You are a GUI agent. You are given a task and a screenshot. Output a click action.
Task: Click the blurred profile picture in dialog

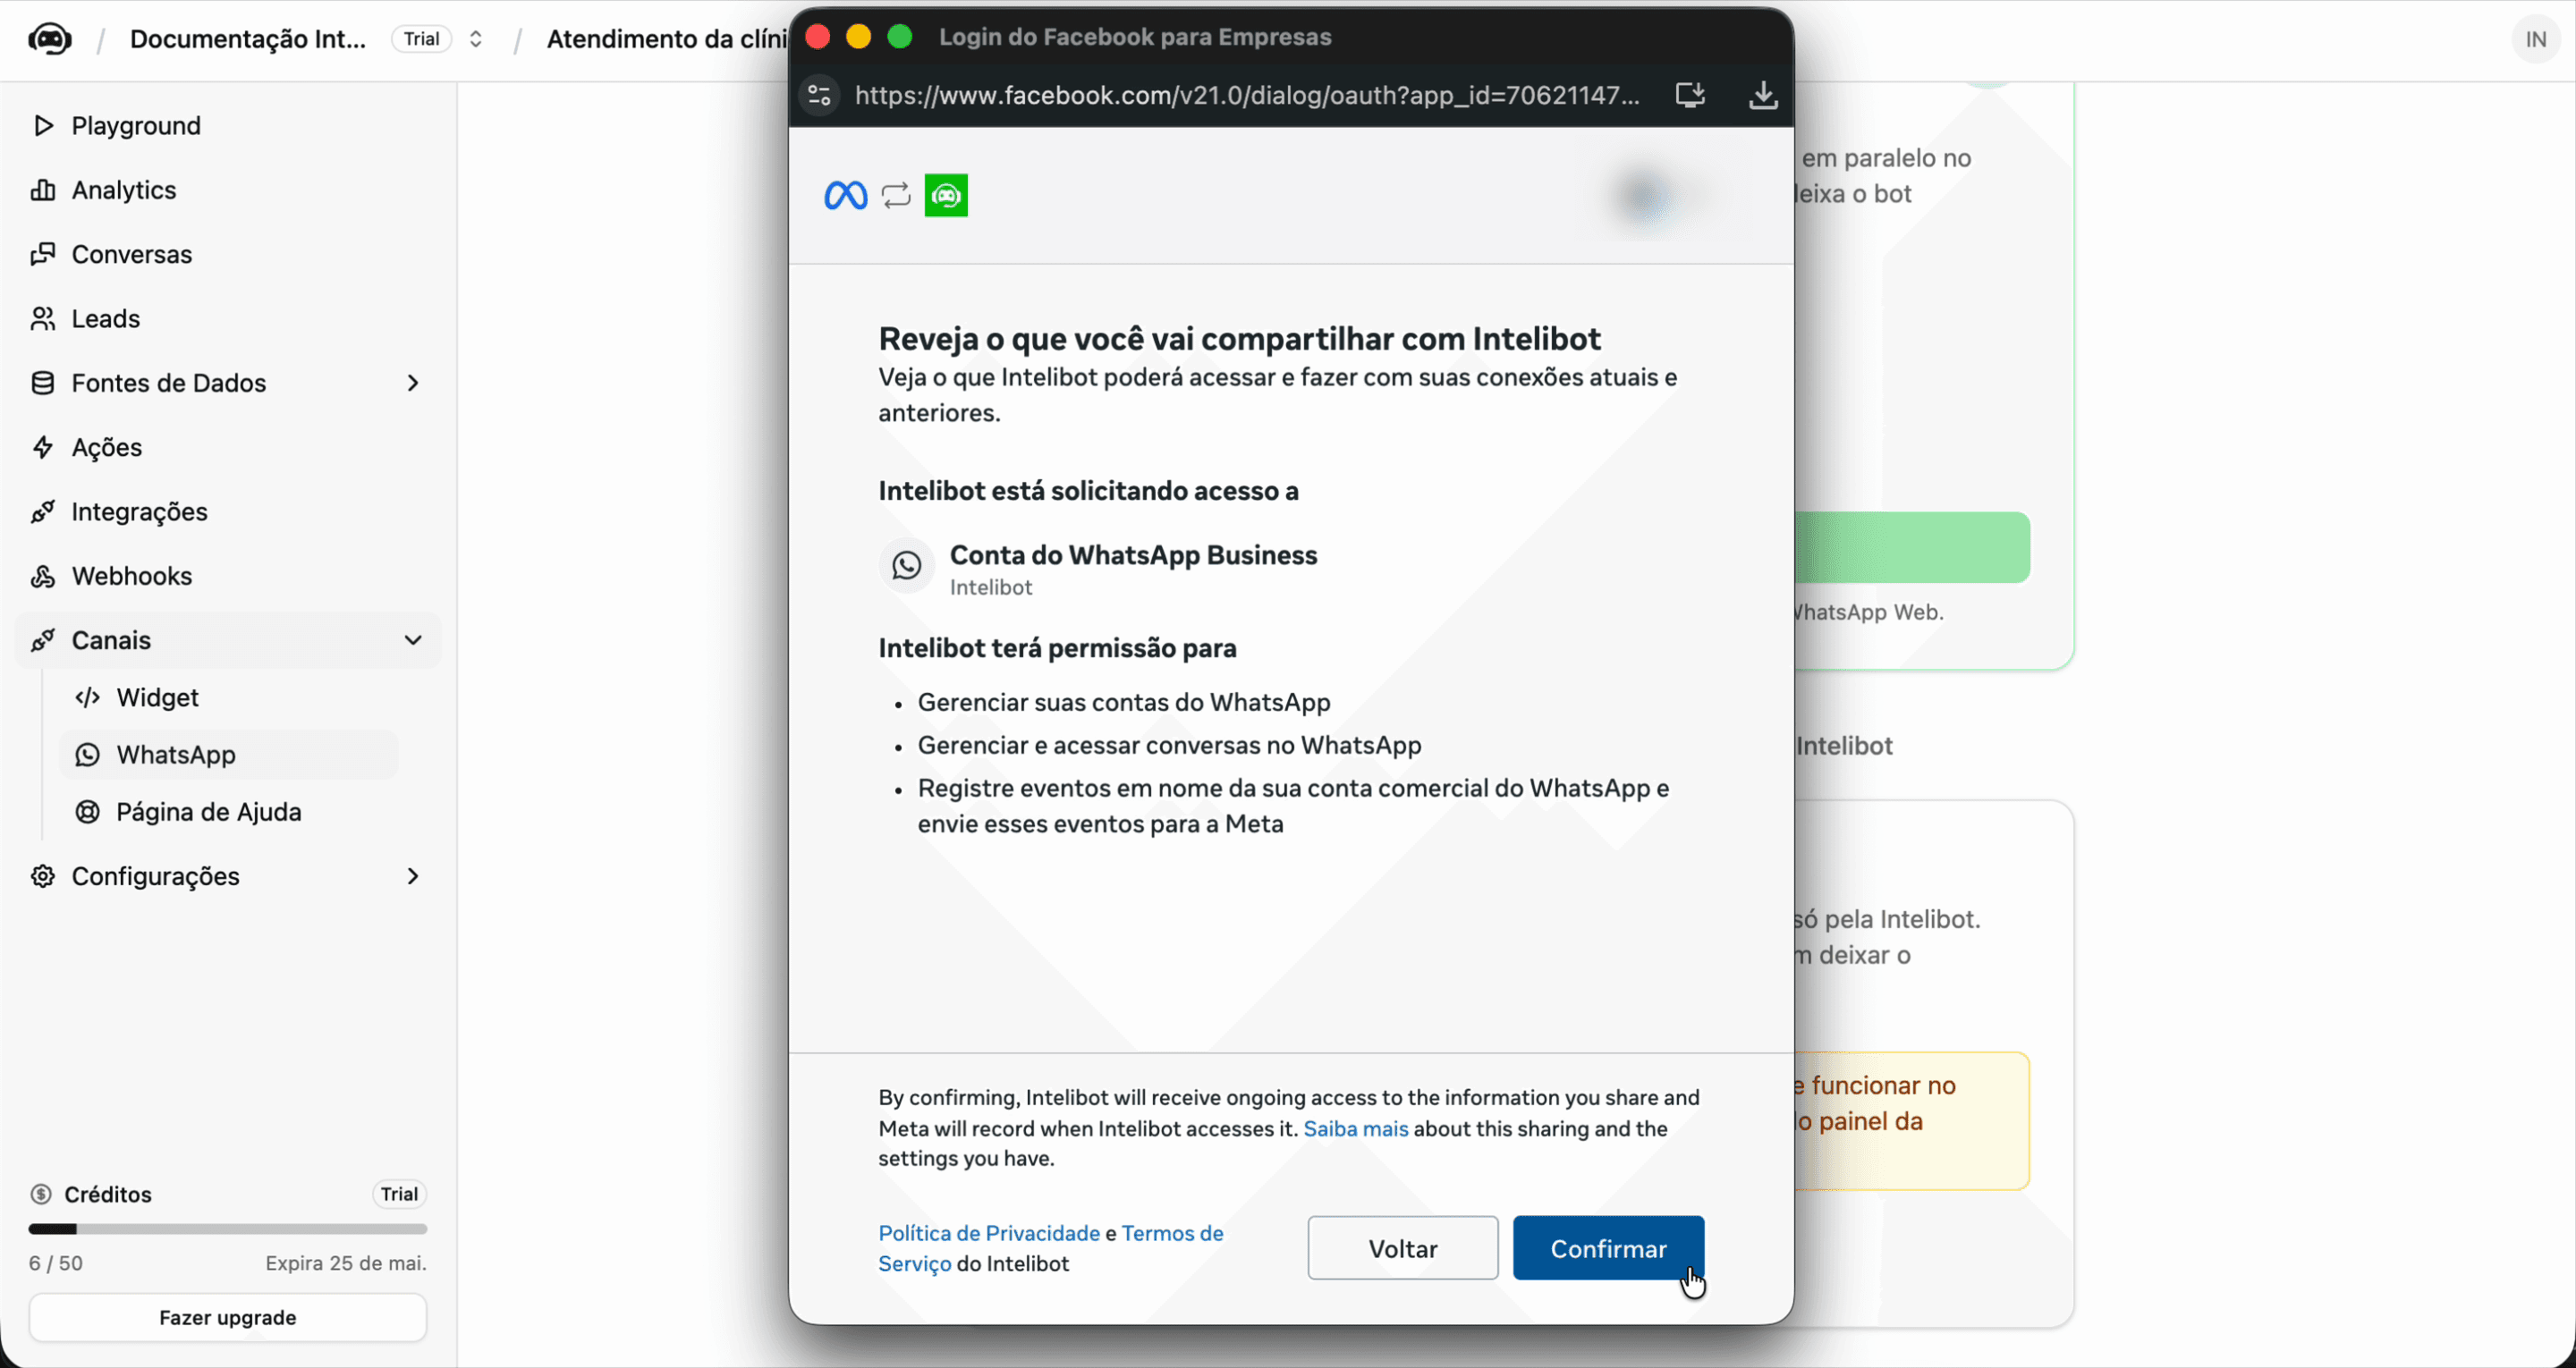point(1645,196)
